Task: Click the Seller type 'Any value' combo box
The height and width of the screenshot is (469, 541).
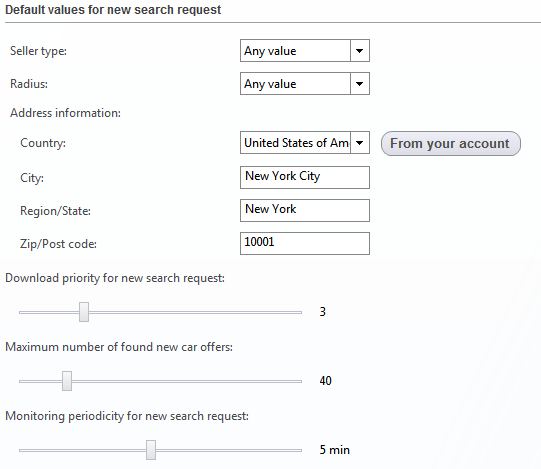Action: pos(305,51)
